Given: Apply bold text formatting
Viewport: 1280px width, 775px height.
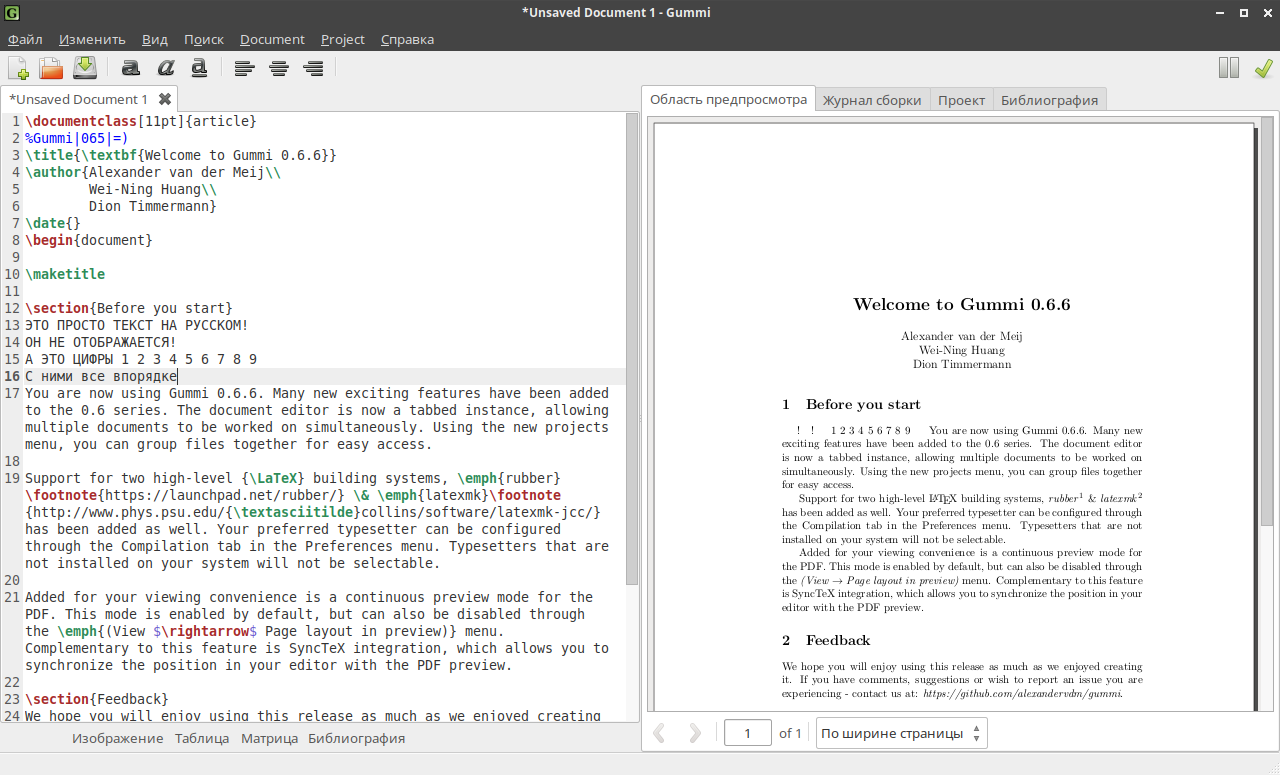Looking at the screenshot, I should 130,68.
